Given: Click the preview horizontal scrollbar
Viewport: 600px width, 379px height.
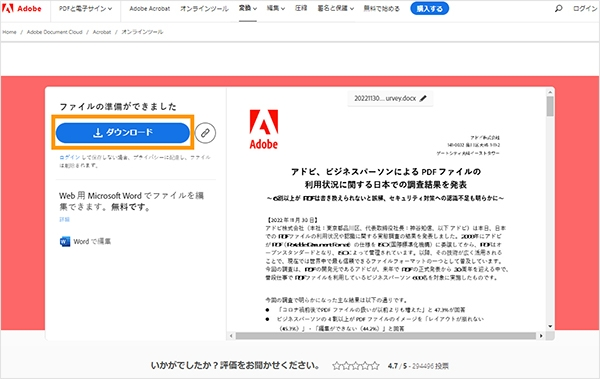Looking at the screenshot, I should point(386,336).
